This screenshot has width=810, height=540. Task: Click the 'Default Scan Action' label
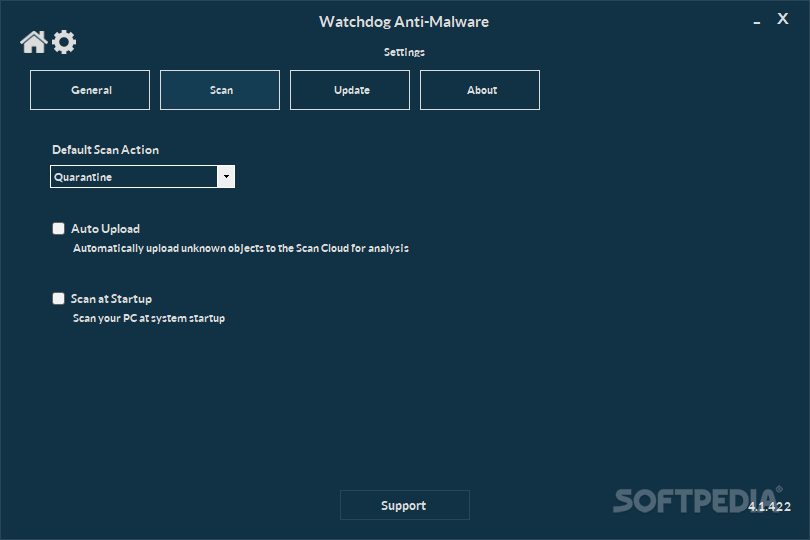[105, 150]
